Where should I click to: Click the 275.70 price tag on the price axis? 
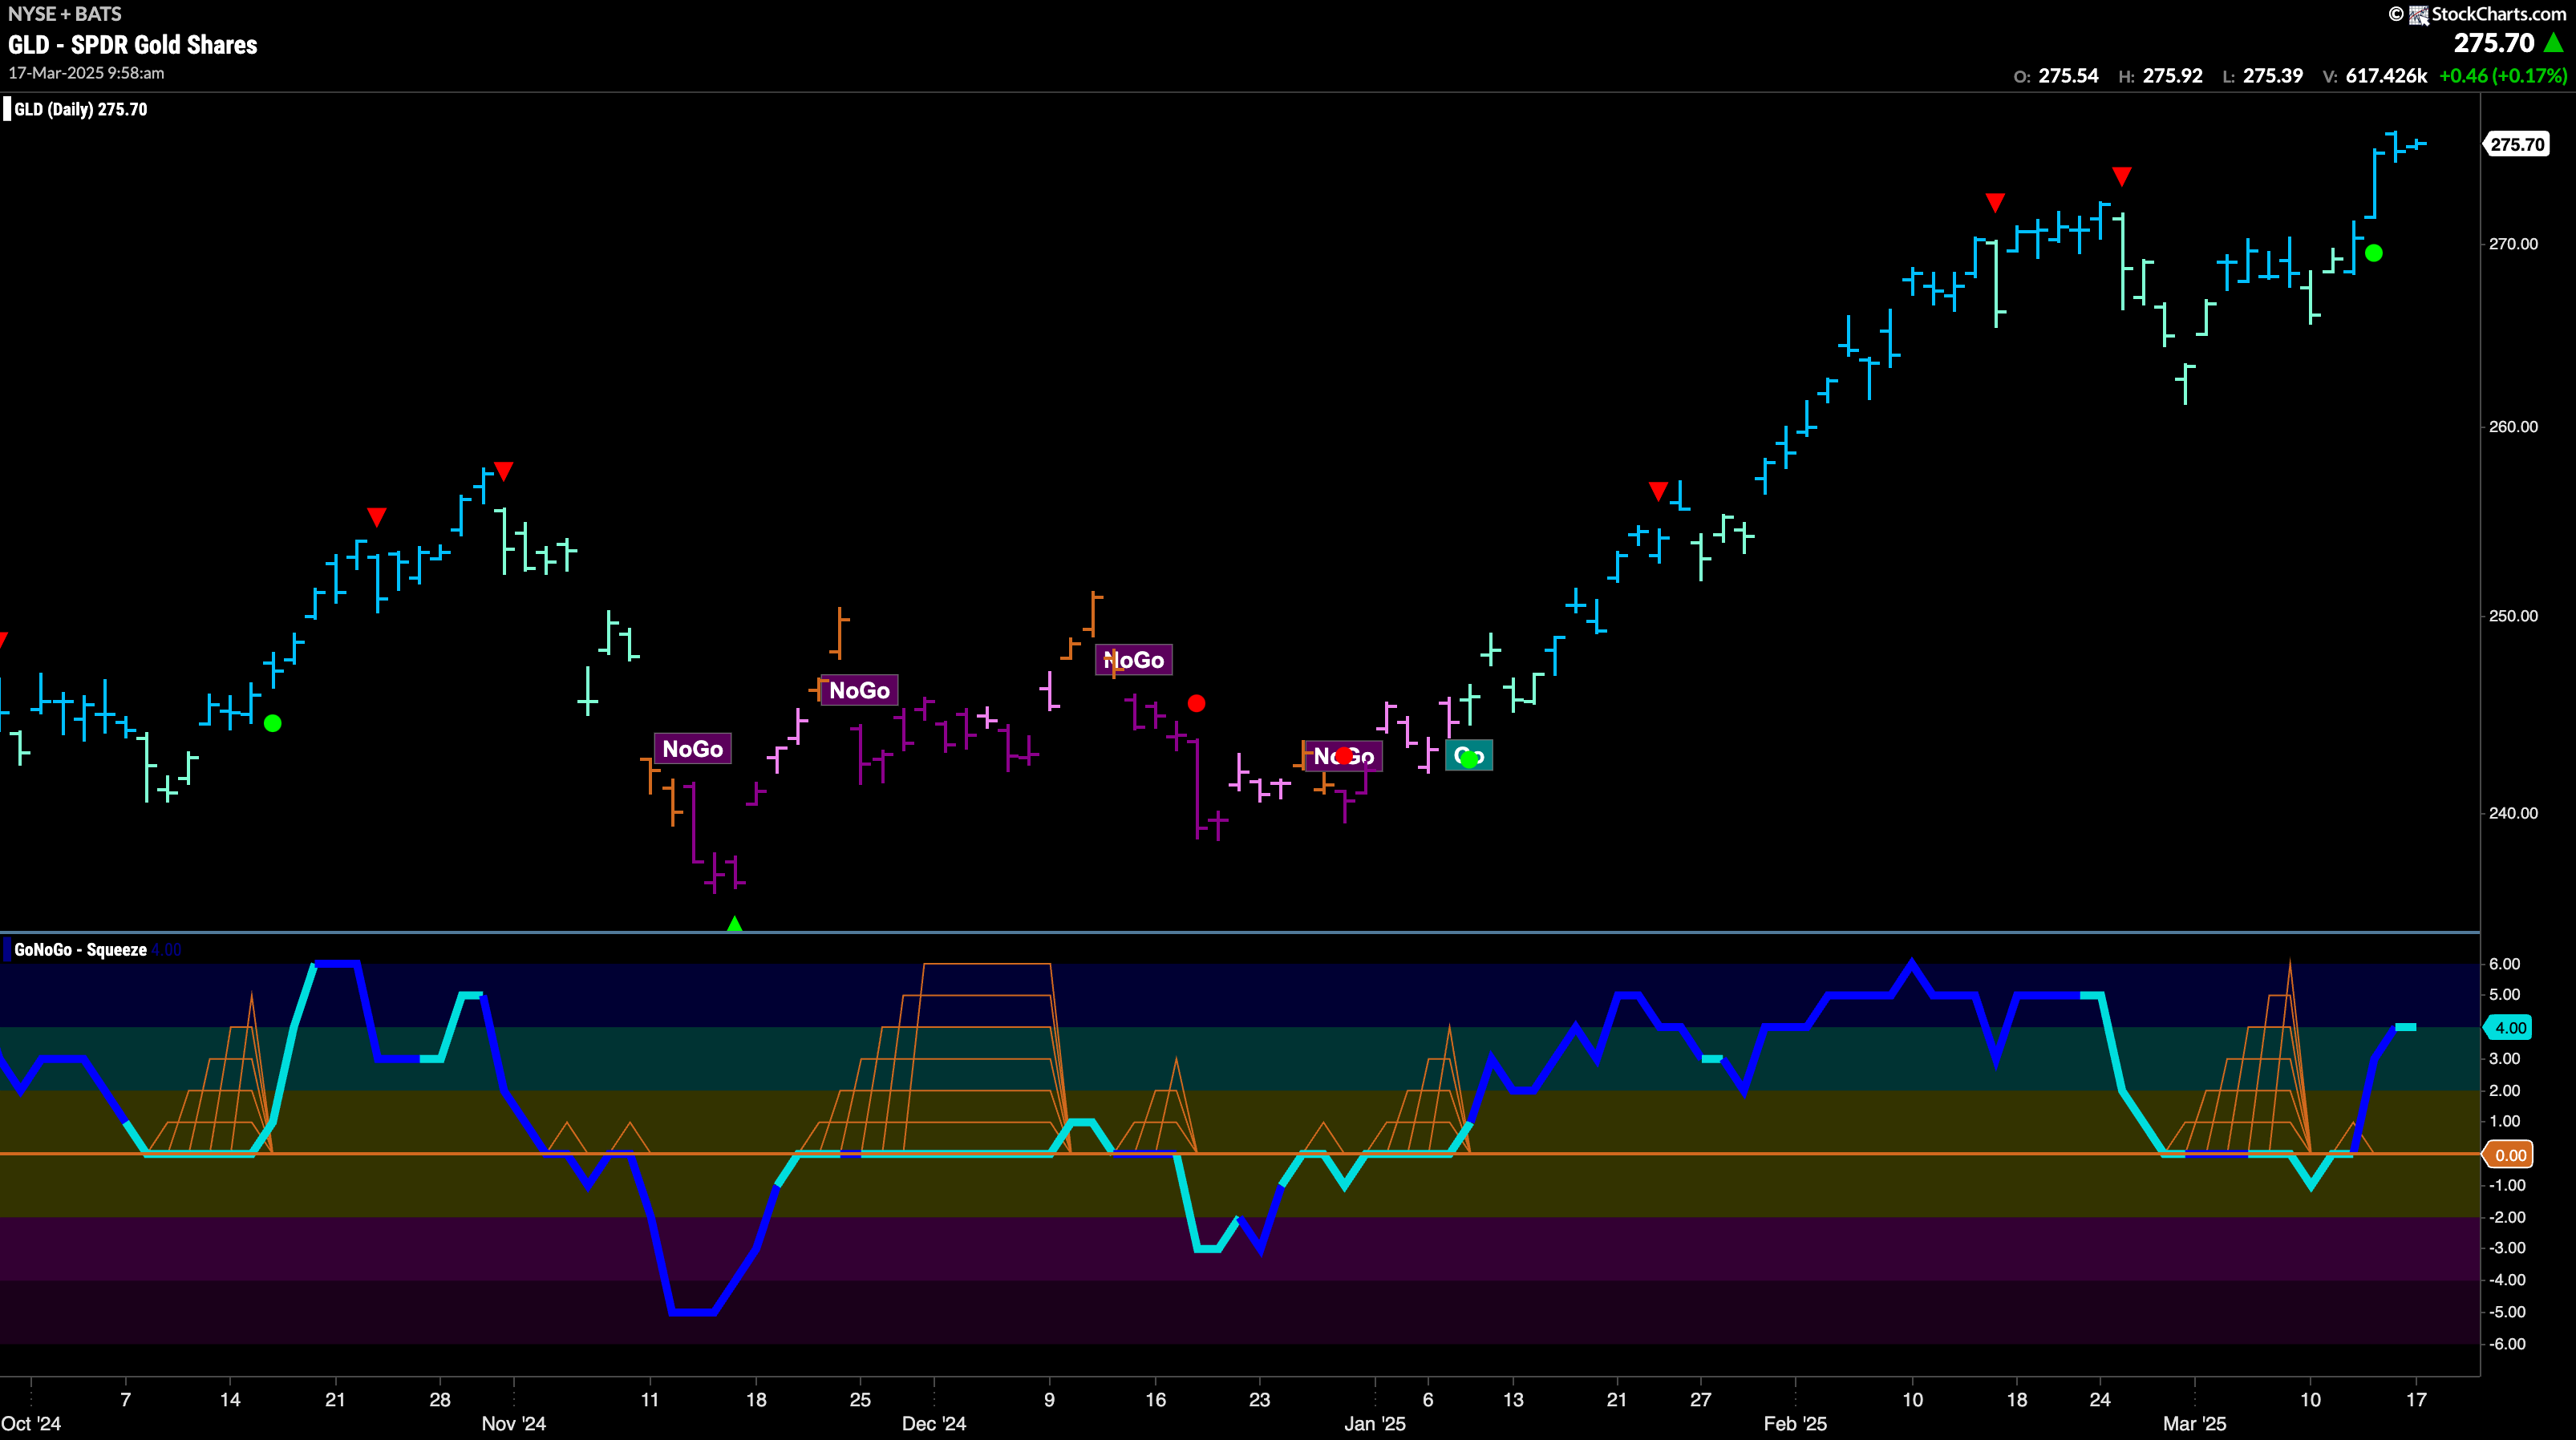pyautogui.click(x=2517, y=144)
